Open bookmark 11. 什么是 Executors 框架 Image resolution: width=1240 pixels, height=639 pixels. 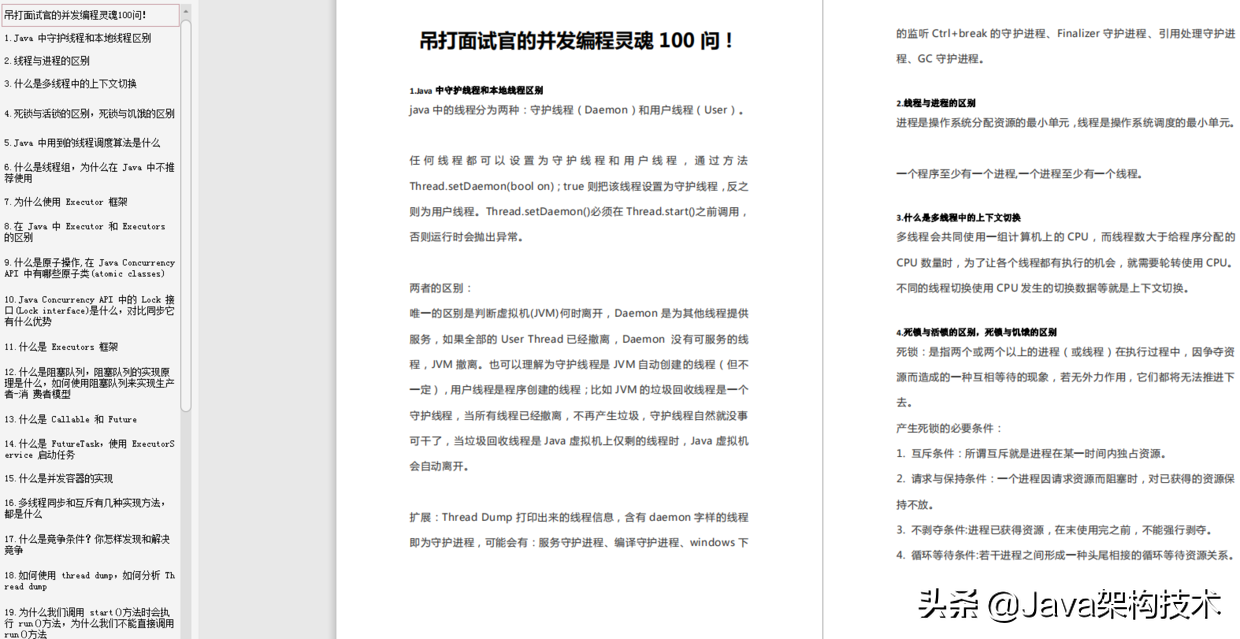pos(61,347)
